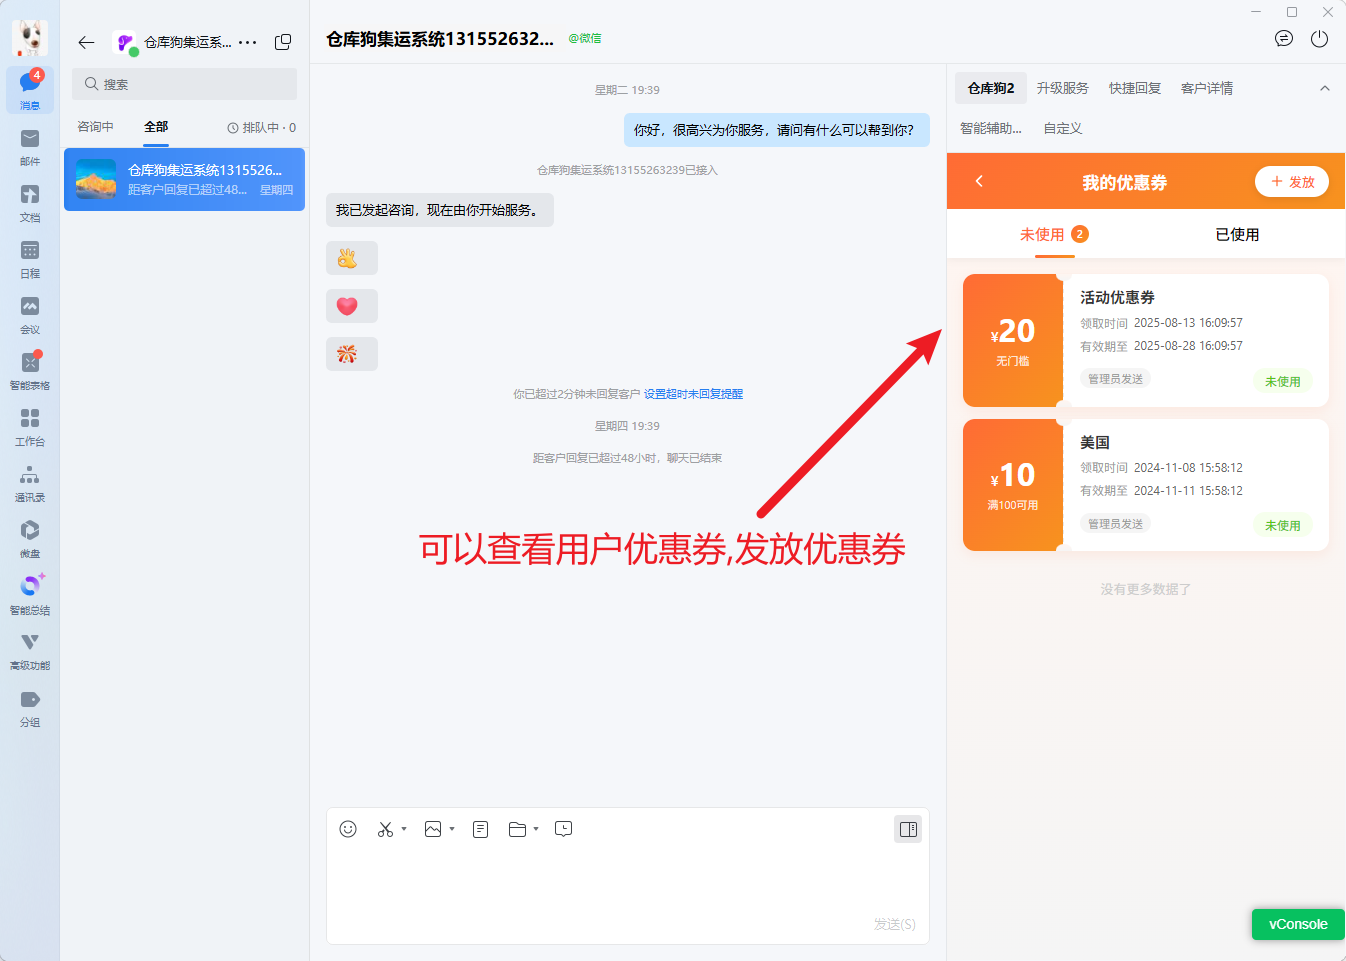Expand the folder options dropdown arrow
Viewport: 1346px width, 961px height.
tap(536, 829)
